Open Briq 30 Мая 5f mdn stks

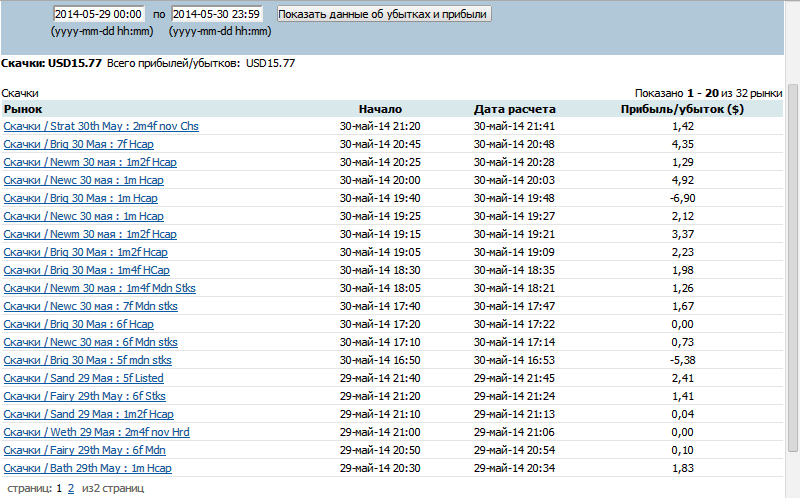(87, 360)
